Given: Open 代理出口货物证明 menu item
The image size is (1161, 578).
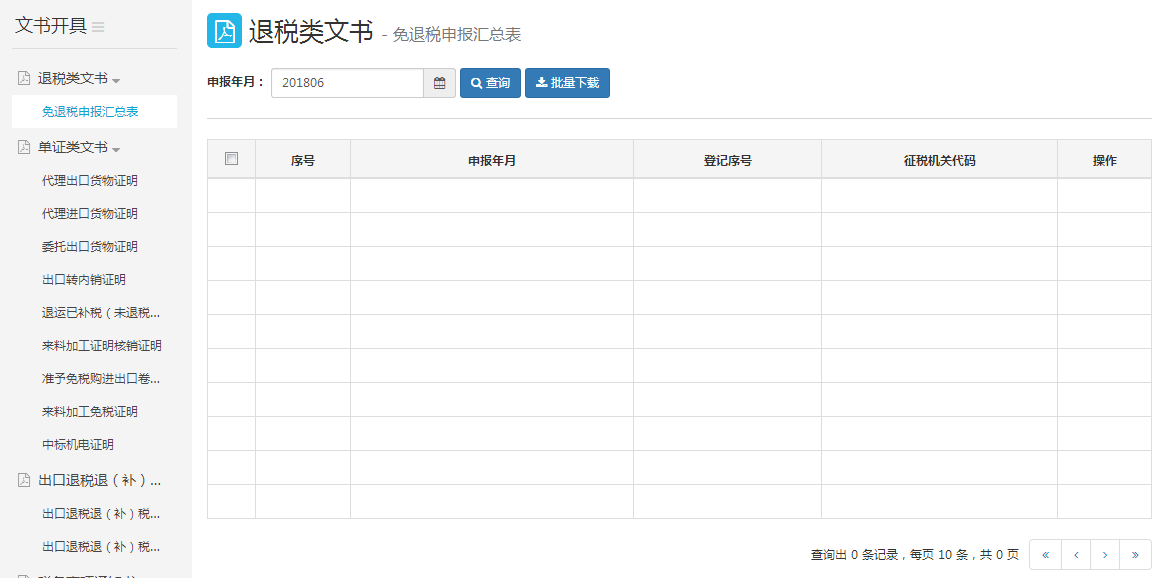Looking at the screenshot, I should (90, 181).
